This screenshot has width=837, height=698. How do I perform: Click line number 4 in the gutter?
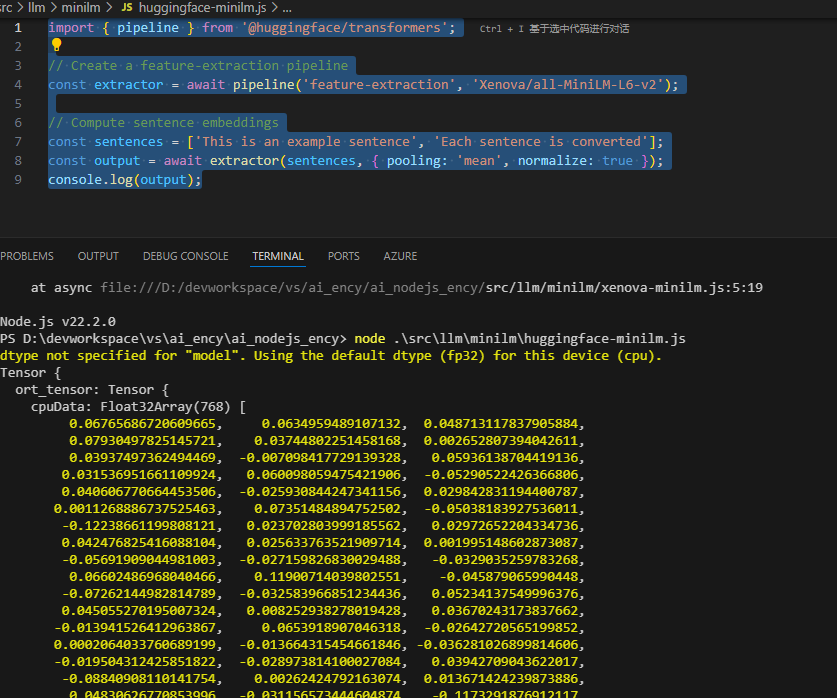point(17,85)
